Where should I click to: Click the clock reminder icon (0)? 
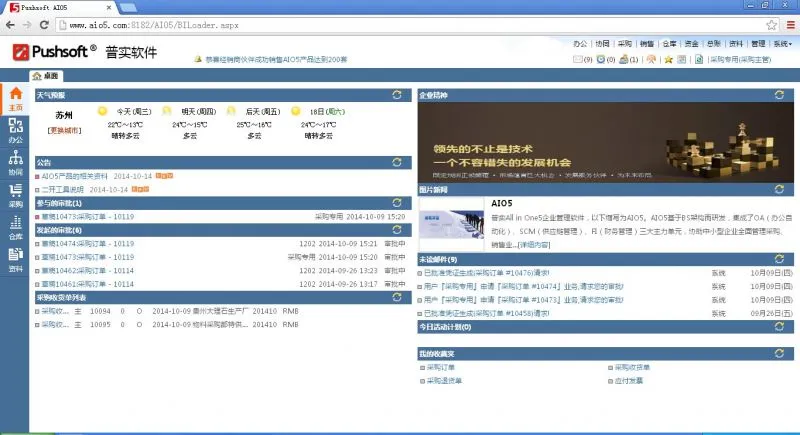click(601, 60)
